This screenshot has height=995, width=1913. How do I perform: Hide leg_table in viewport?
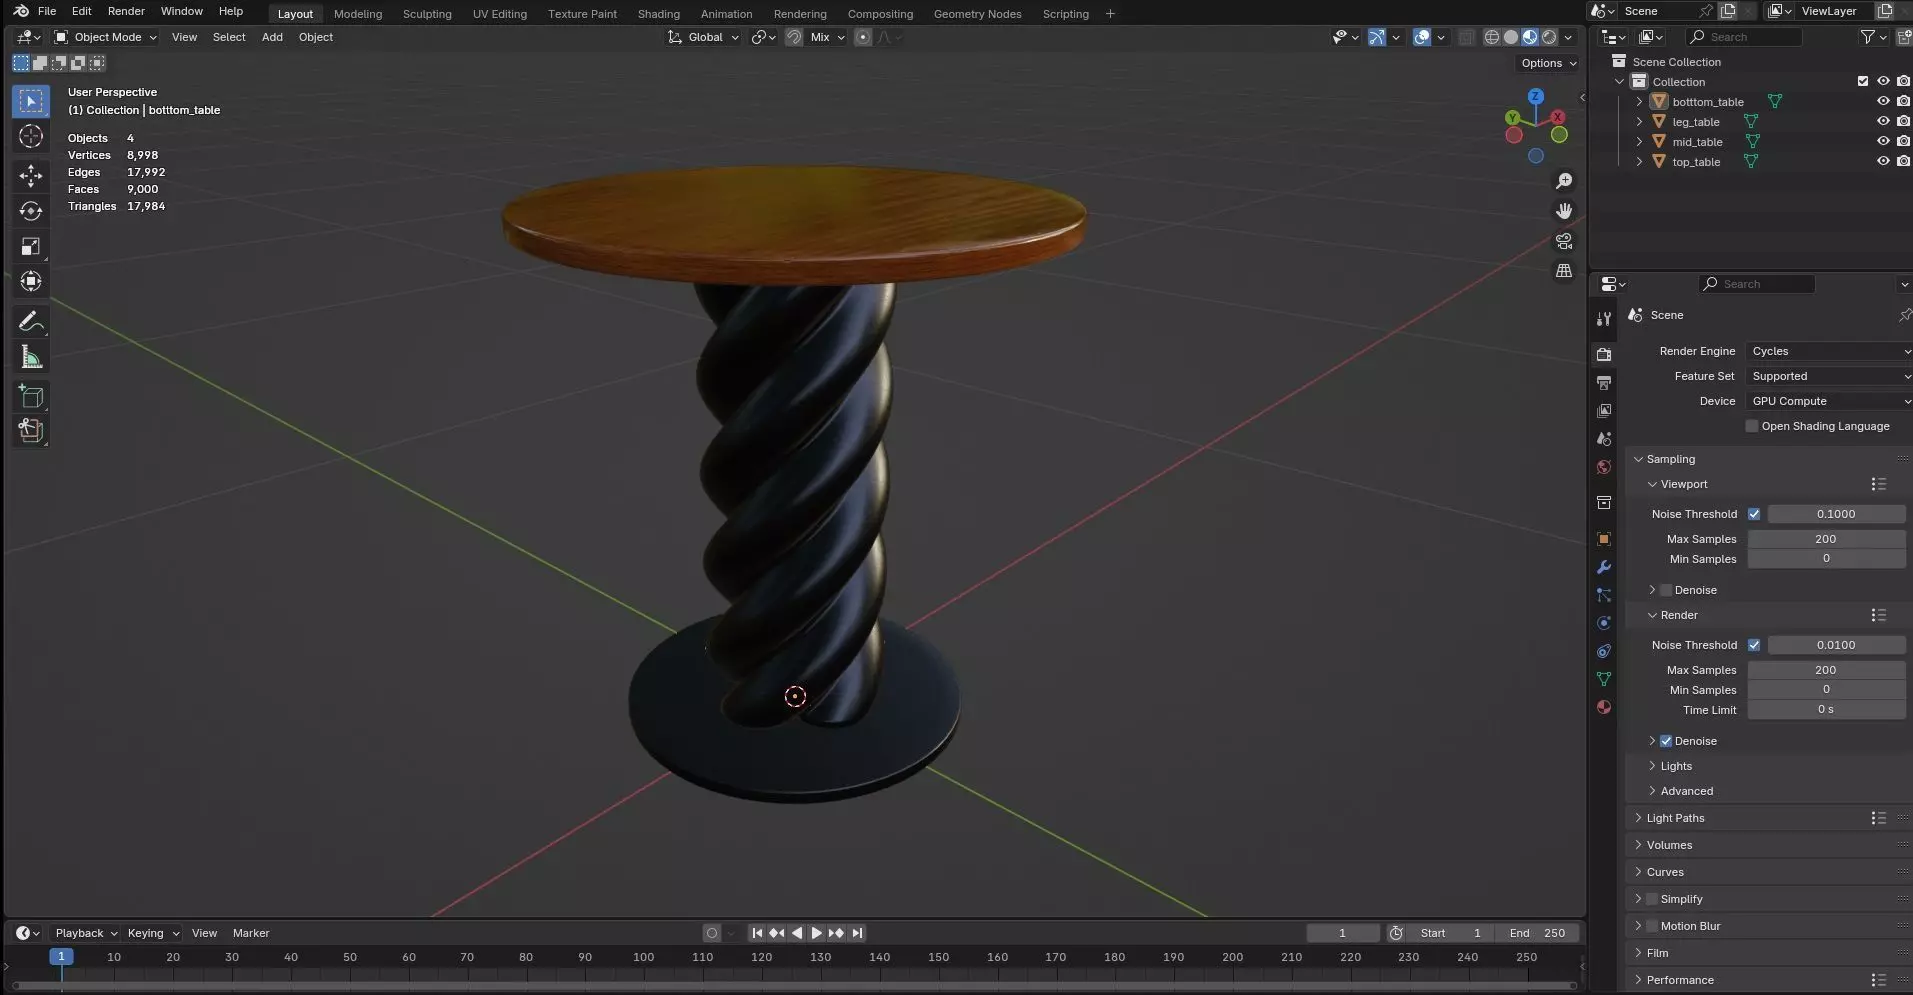point(1883,121)
